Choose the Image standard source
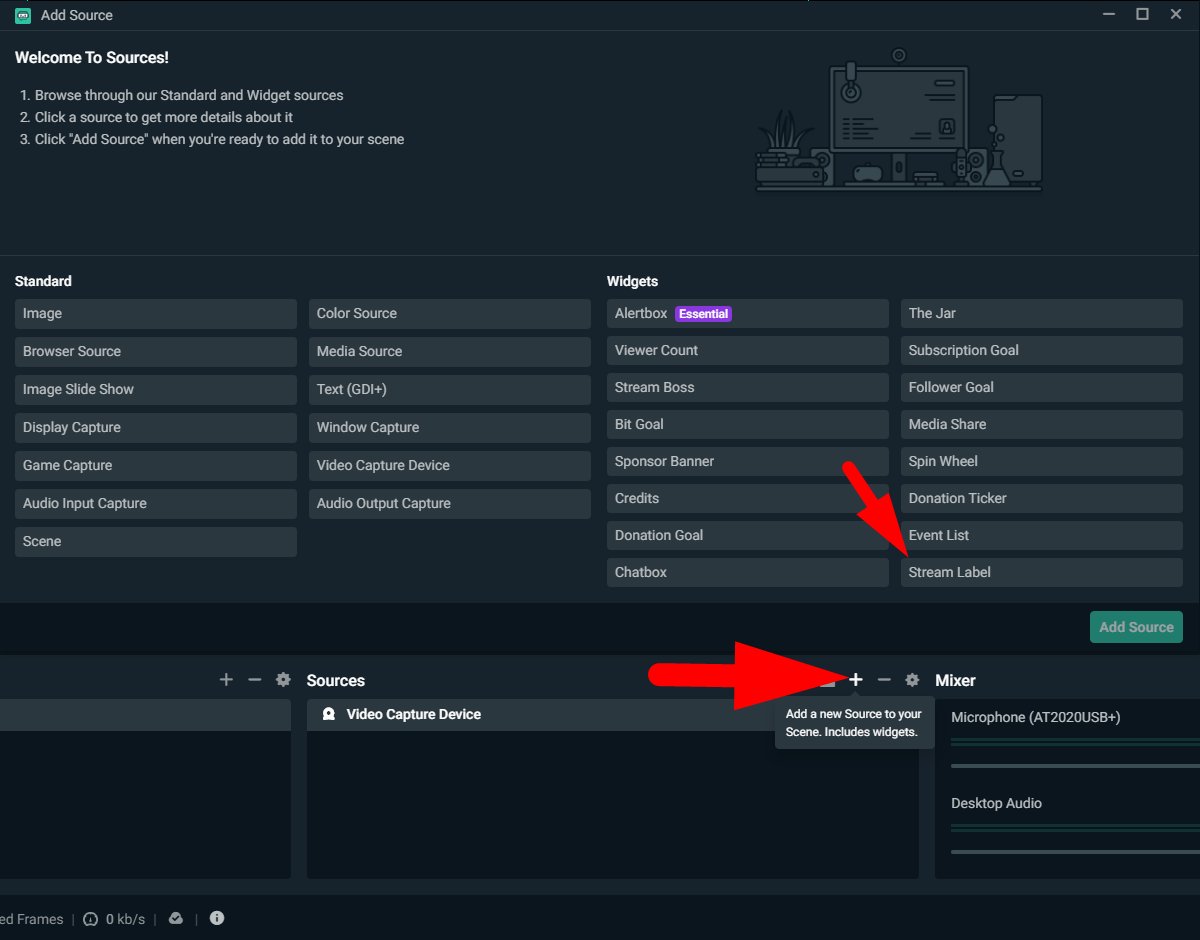Viewport: 1200px width, 940px height. tap(156, 313)
